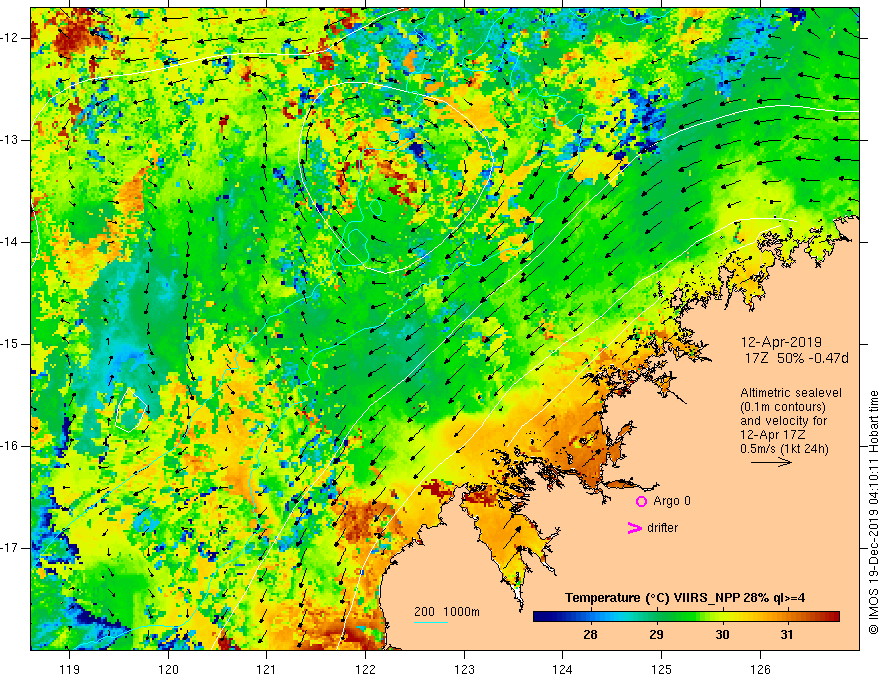Click the longitude axis label 119
Viewport: 880px width, 680px height.
click(x=70, y=669)
